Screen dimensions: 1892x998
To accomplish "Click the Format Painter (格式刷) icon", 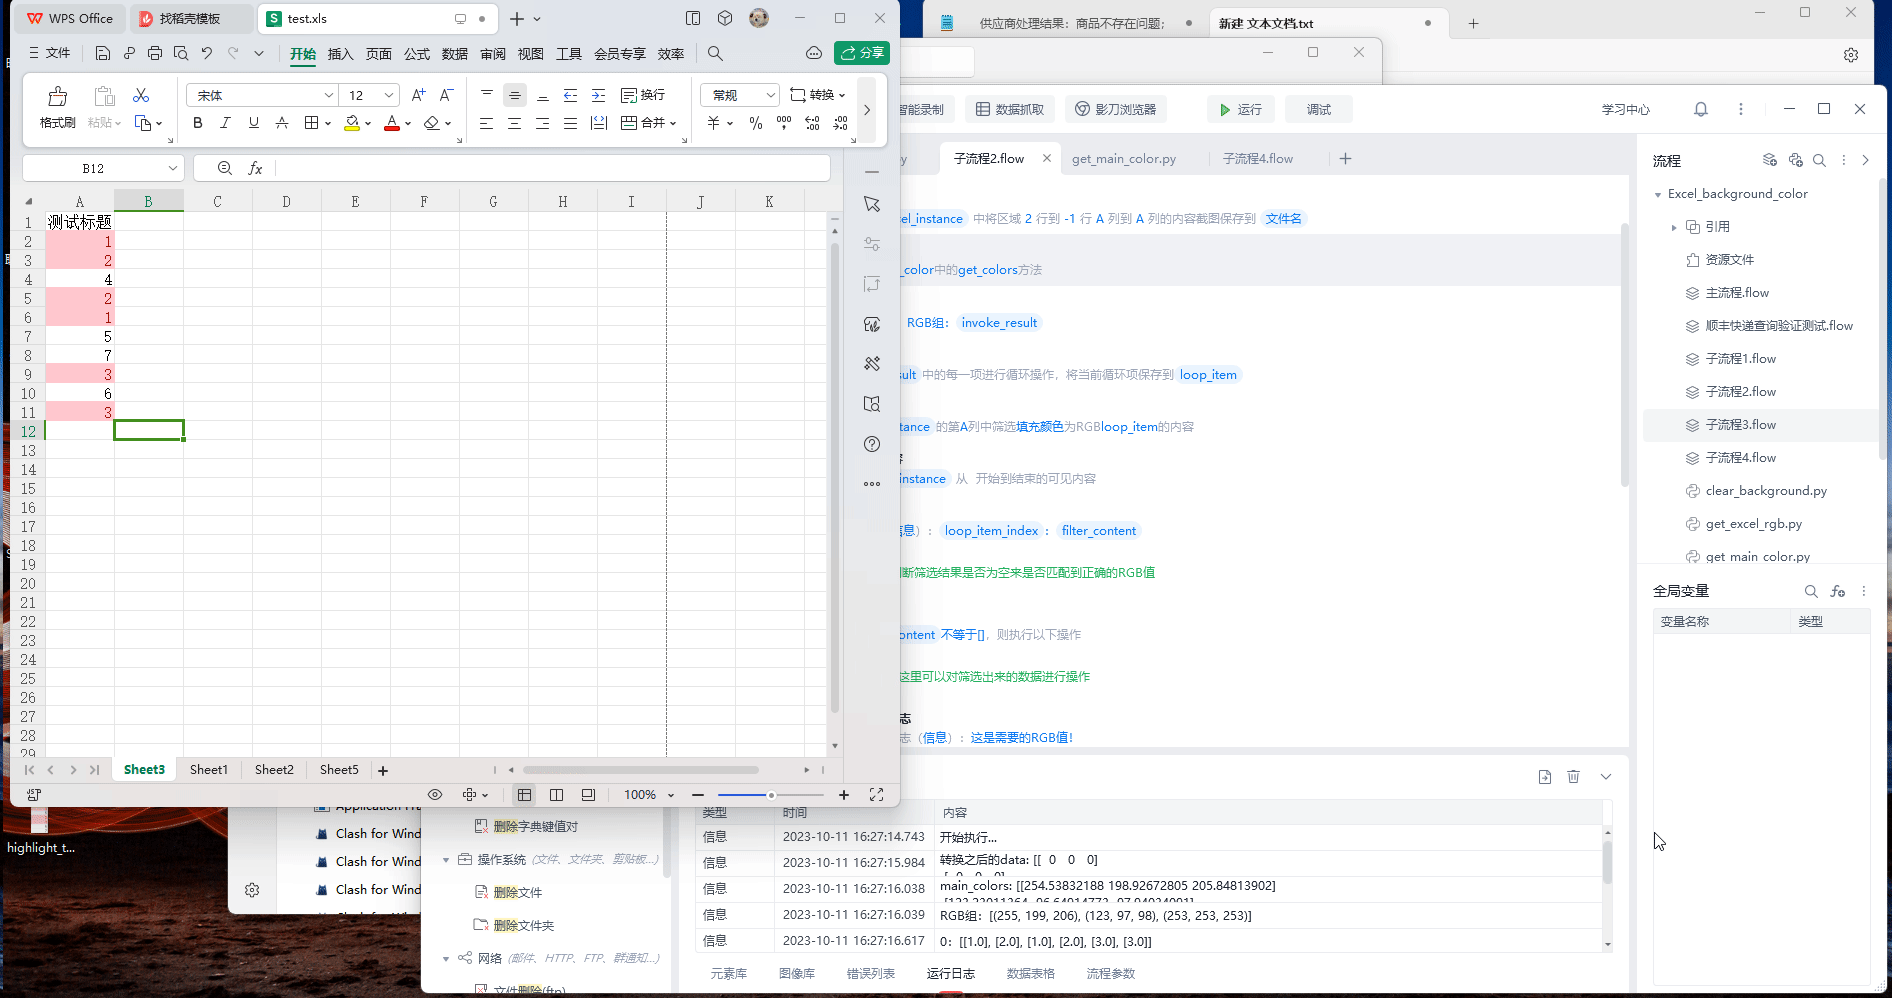I will [57, 106].
